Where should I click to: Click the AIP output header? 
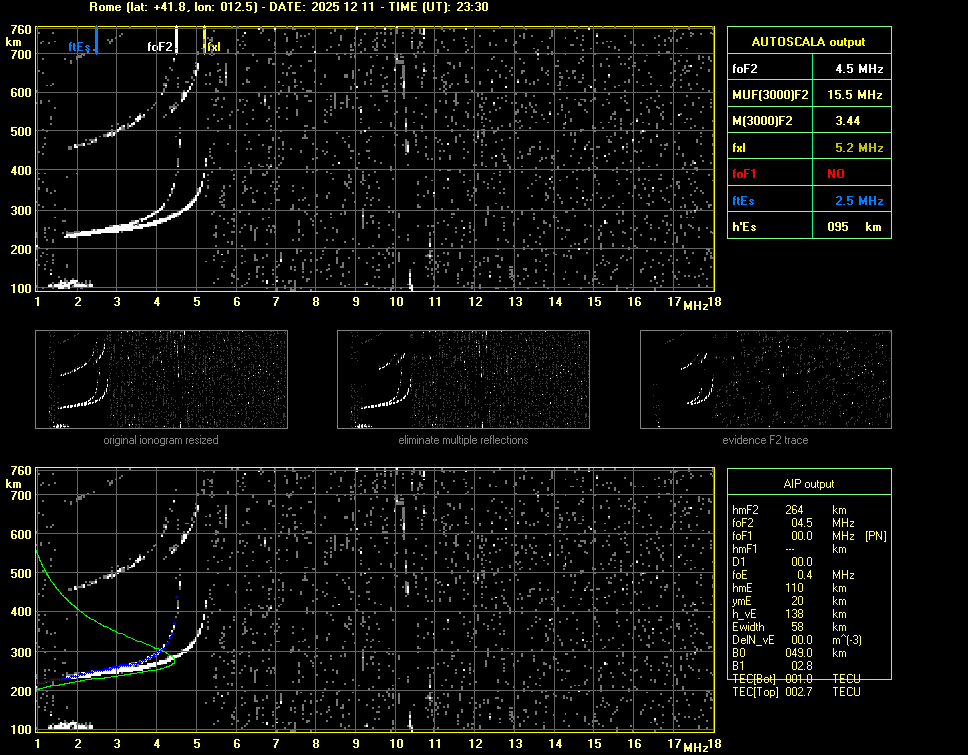point(809,483)
